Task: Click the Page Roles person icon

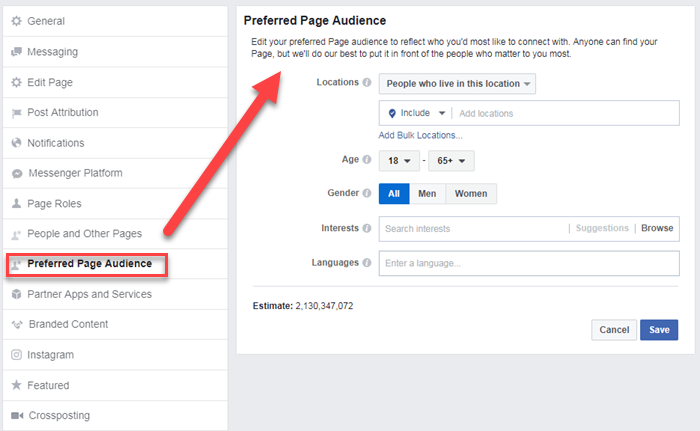Action: coord(17,204)
